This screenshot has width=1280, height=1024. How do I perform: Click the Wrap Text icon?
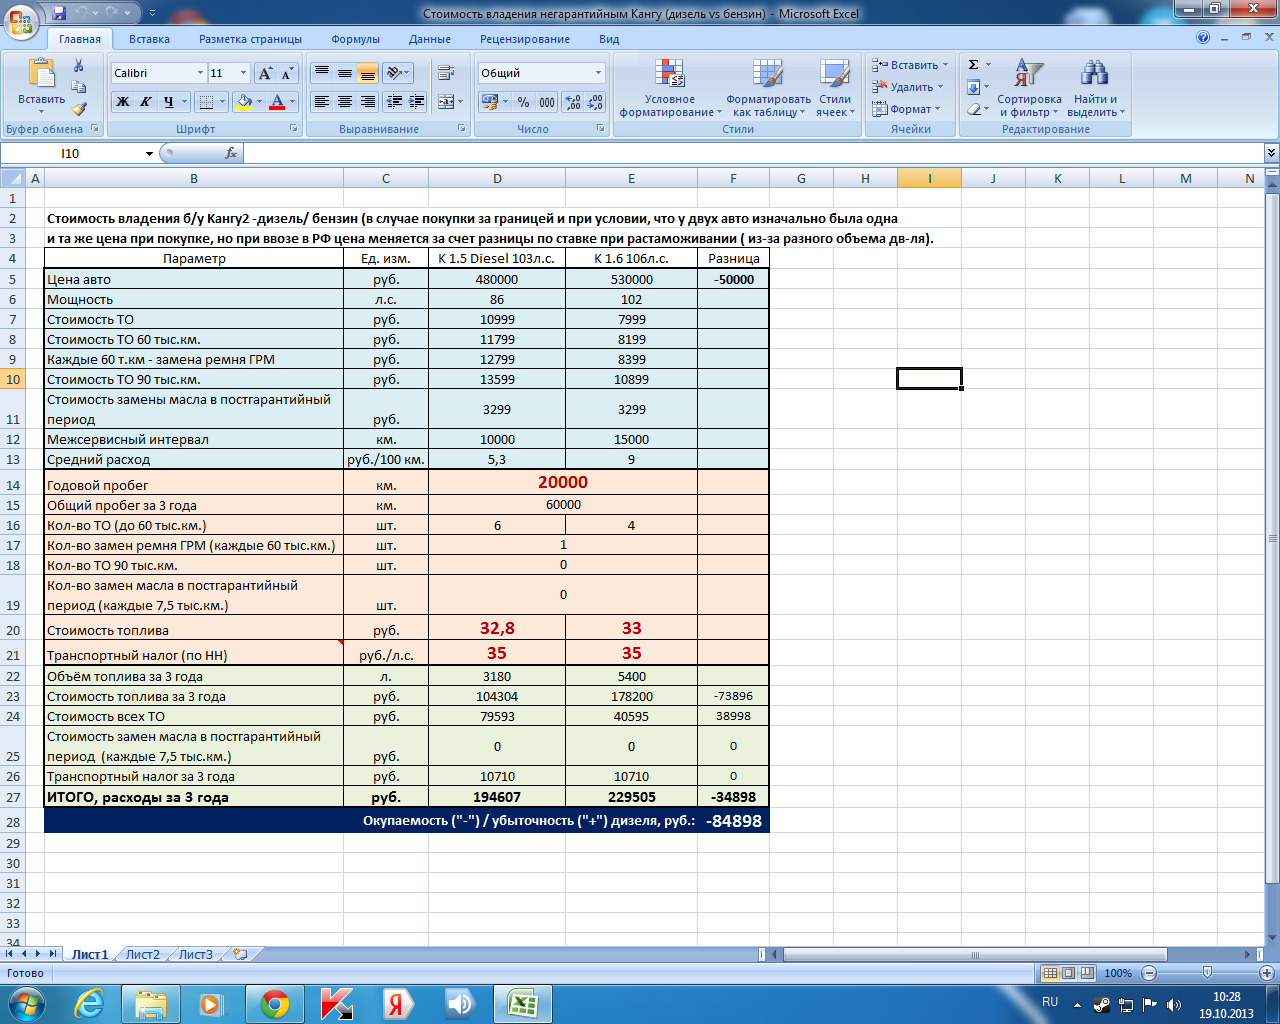coord(445,73)
